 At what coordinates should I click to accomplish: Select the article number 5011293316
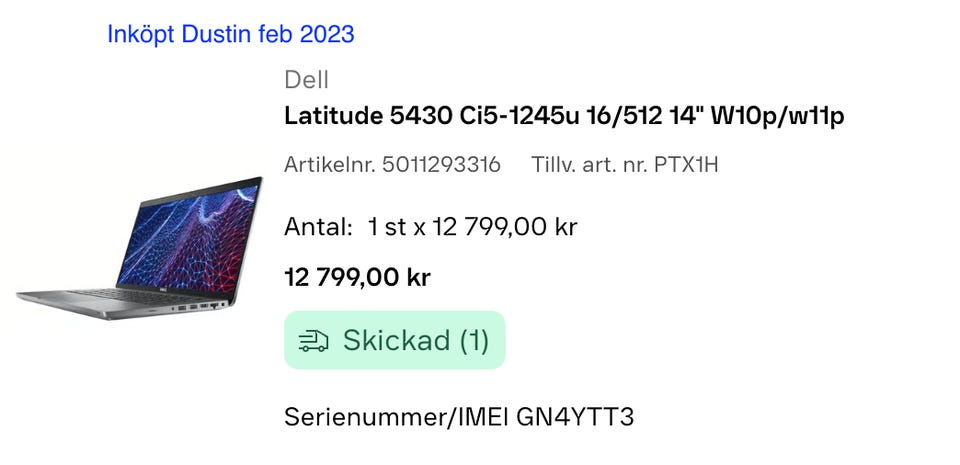(441, 165)
